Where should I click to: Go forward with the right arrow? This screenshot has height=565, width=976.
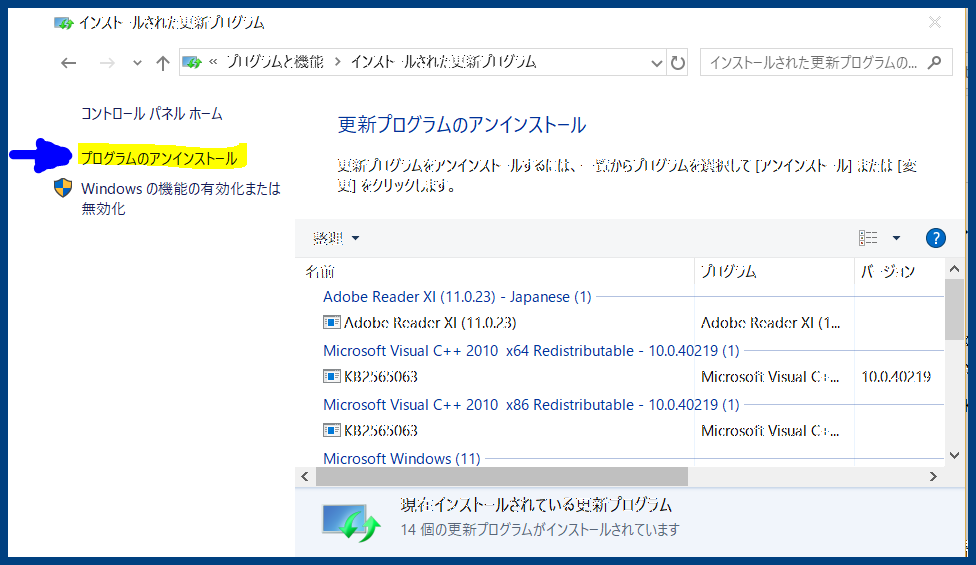[107, 63]
